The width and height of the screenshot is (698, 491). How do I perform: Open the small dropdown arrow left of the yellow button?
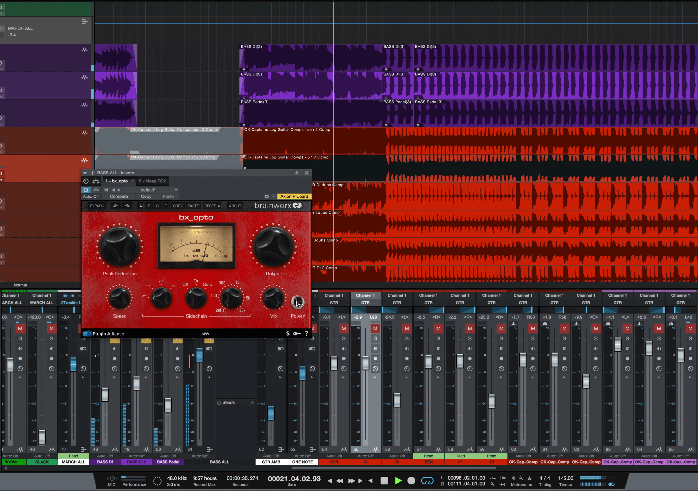(273, 196)
